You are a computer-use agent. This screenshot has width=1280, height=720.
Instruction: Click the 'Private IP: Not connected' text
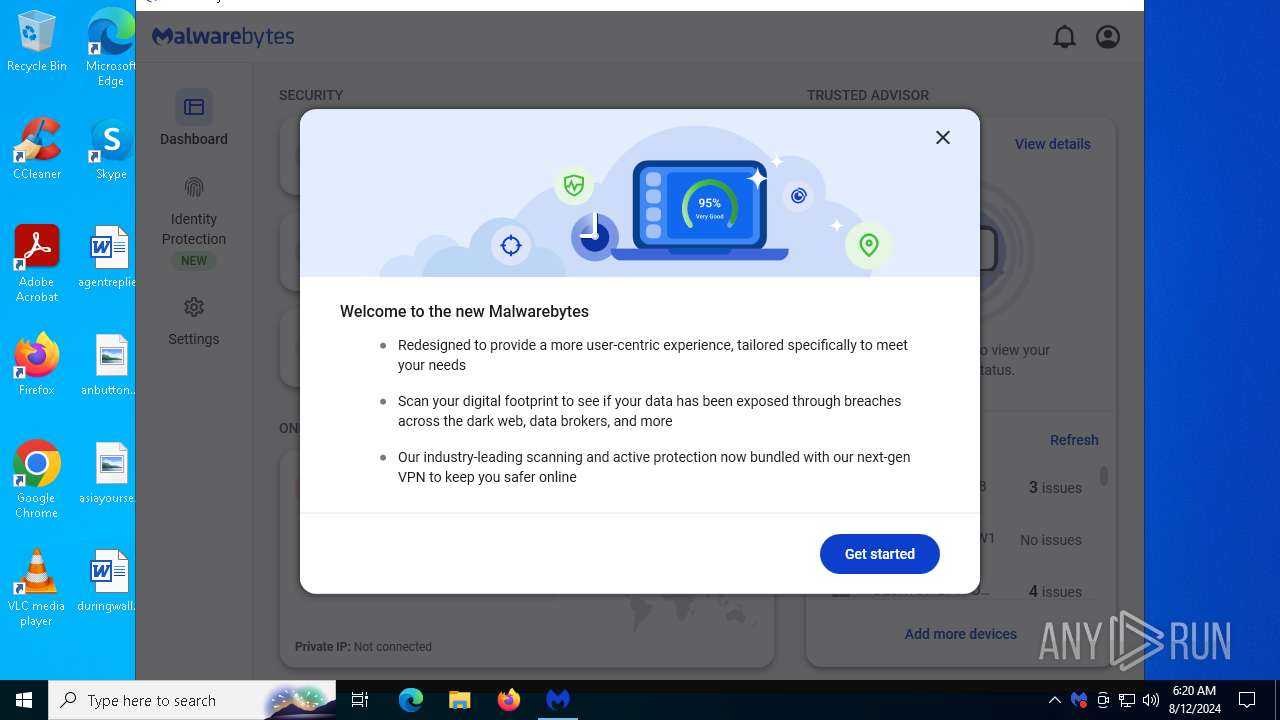[x=363, y=647]
